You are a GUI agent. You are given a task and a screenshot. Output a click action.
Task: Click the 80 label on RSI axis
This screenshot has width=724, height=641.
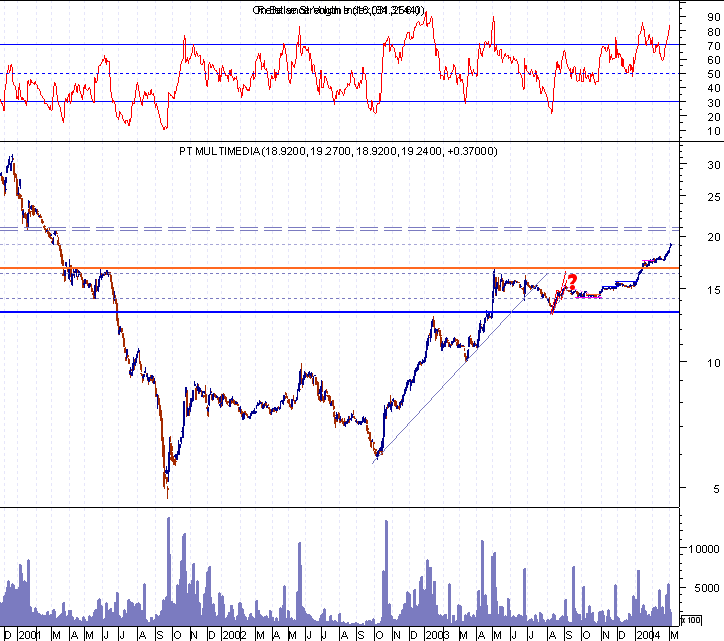tap(713, 32)
